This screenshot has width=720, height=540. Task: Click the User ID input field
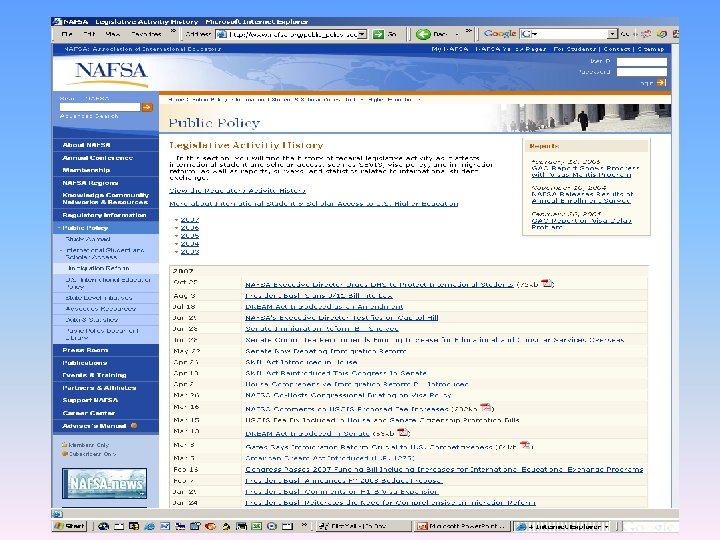tap(641, 62)
